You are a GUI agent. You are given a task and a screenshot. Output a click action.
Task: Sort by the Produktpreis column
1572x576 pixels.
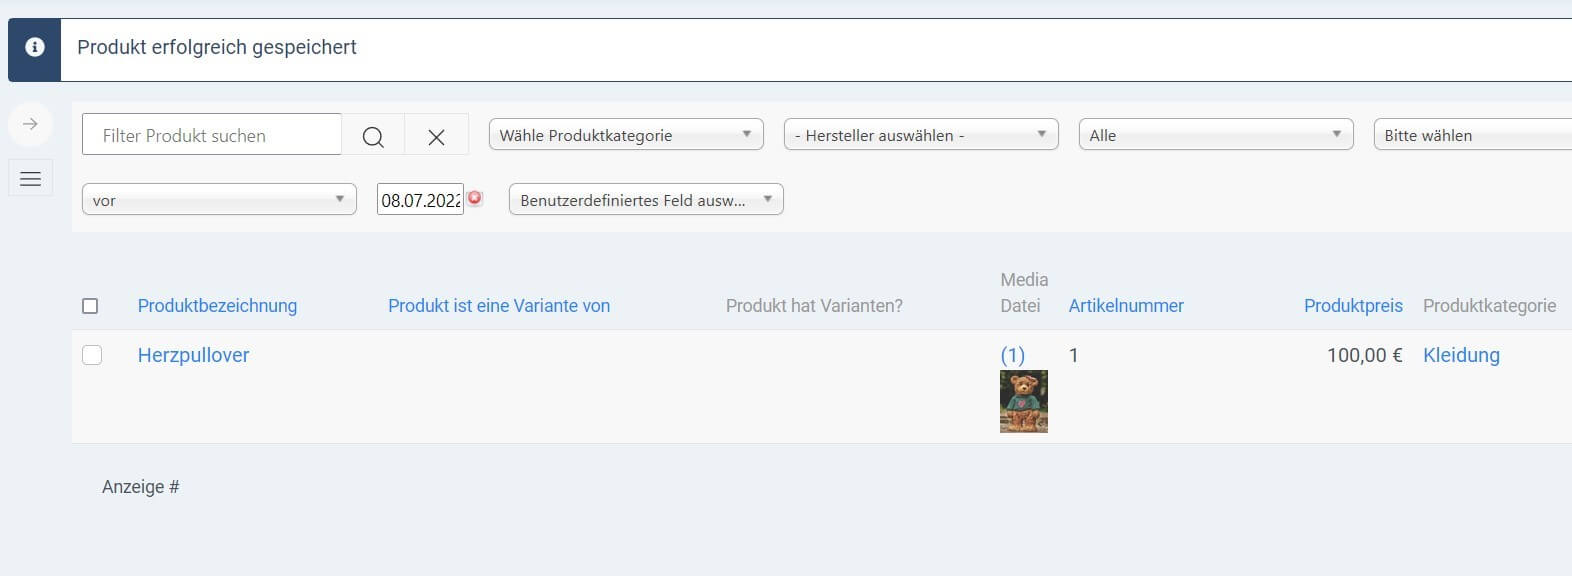[x=1353, y=306]
